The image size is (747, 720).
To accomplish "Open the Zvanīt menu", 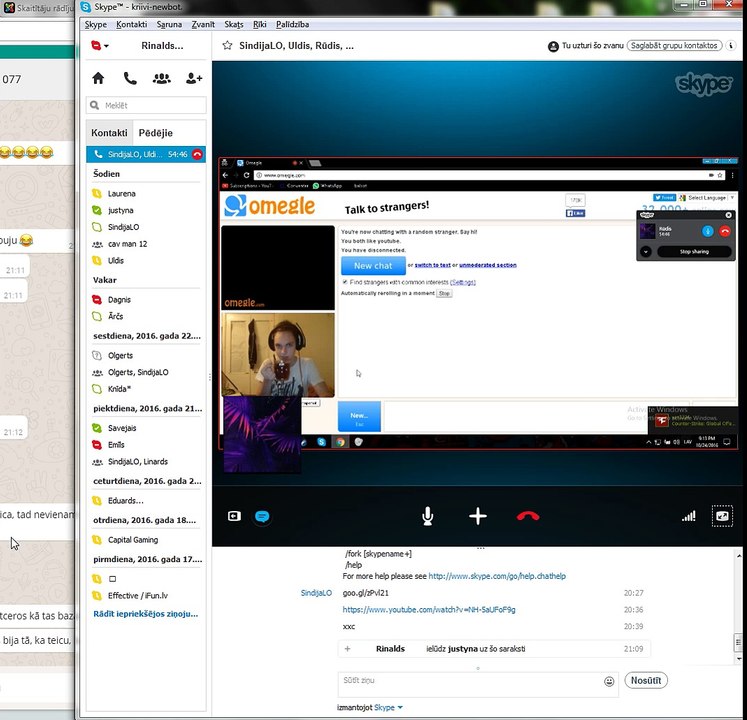I will coord(203,24).
